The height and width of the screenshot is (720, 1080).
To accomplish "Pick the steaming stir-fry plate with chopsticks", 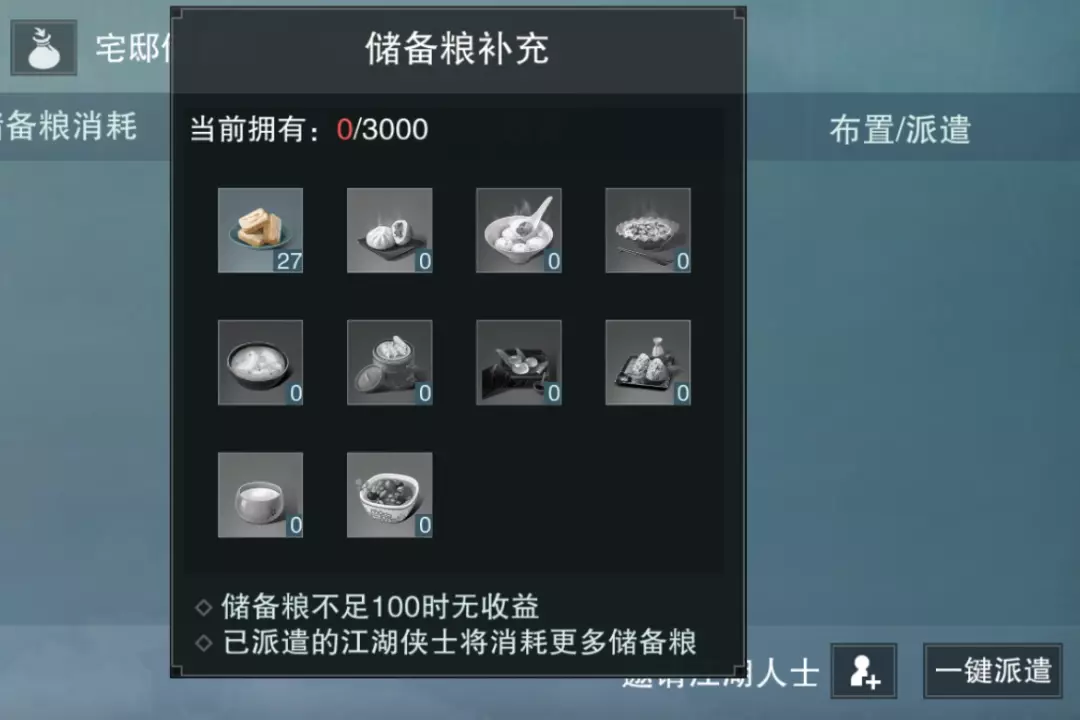I will tap(648, 230).
